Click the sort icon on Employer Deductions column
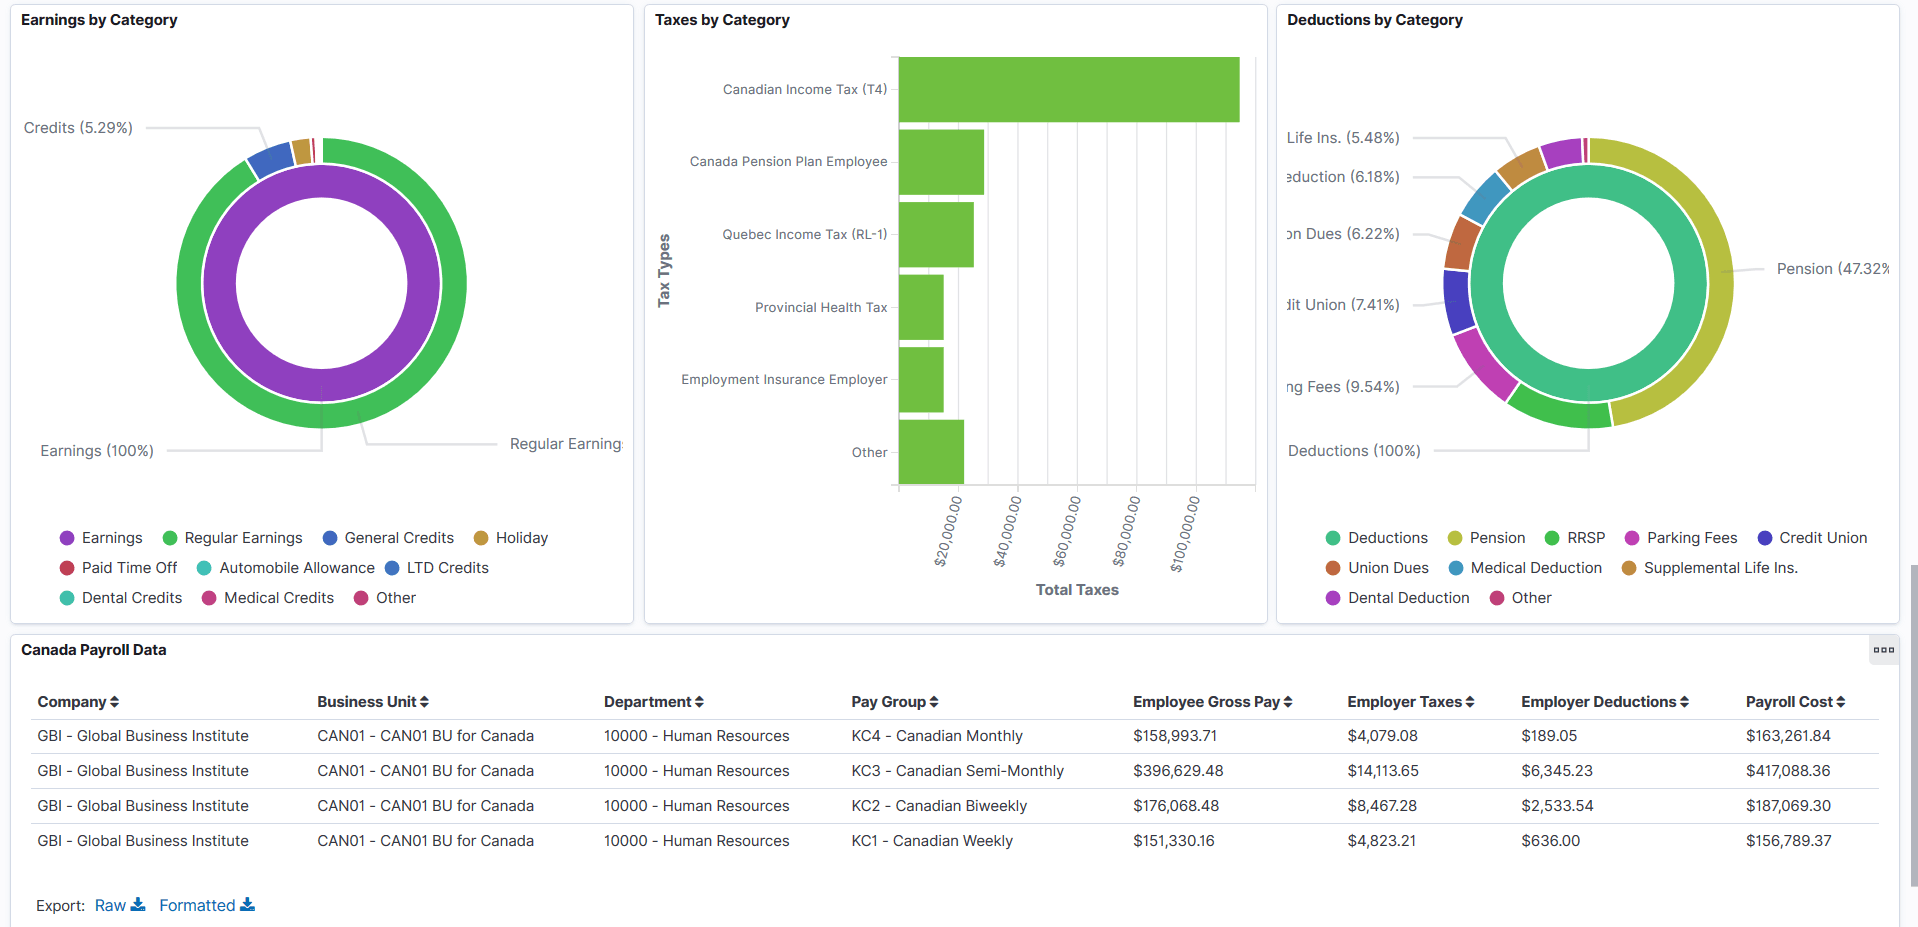 (x=1685, y=701)
